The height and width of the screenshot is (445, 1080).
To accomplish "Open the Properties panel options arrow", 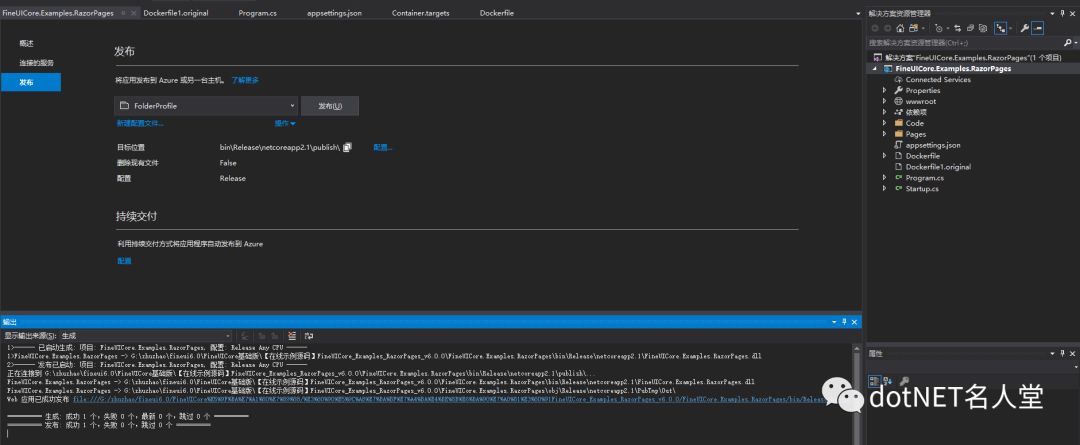I will tap(1053, 353).
